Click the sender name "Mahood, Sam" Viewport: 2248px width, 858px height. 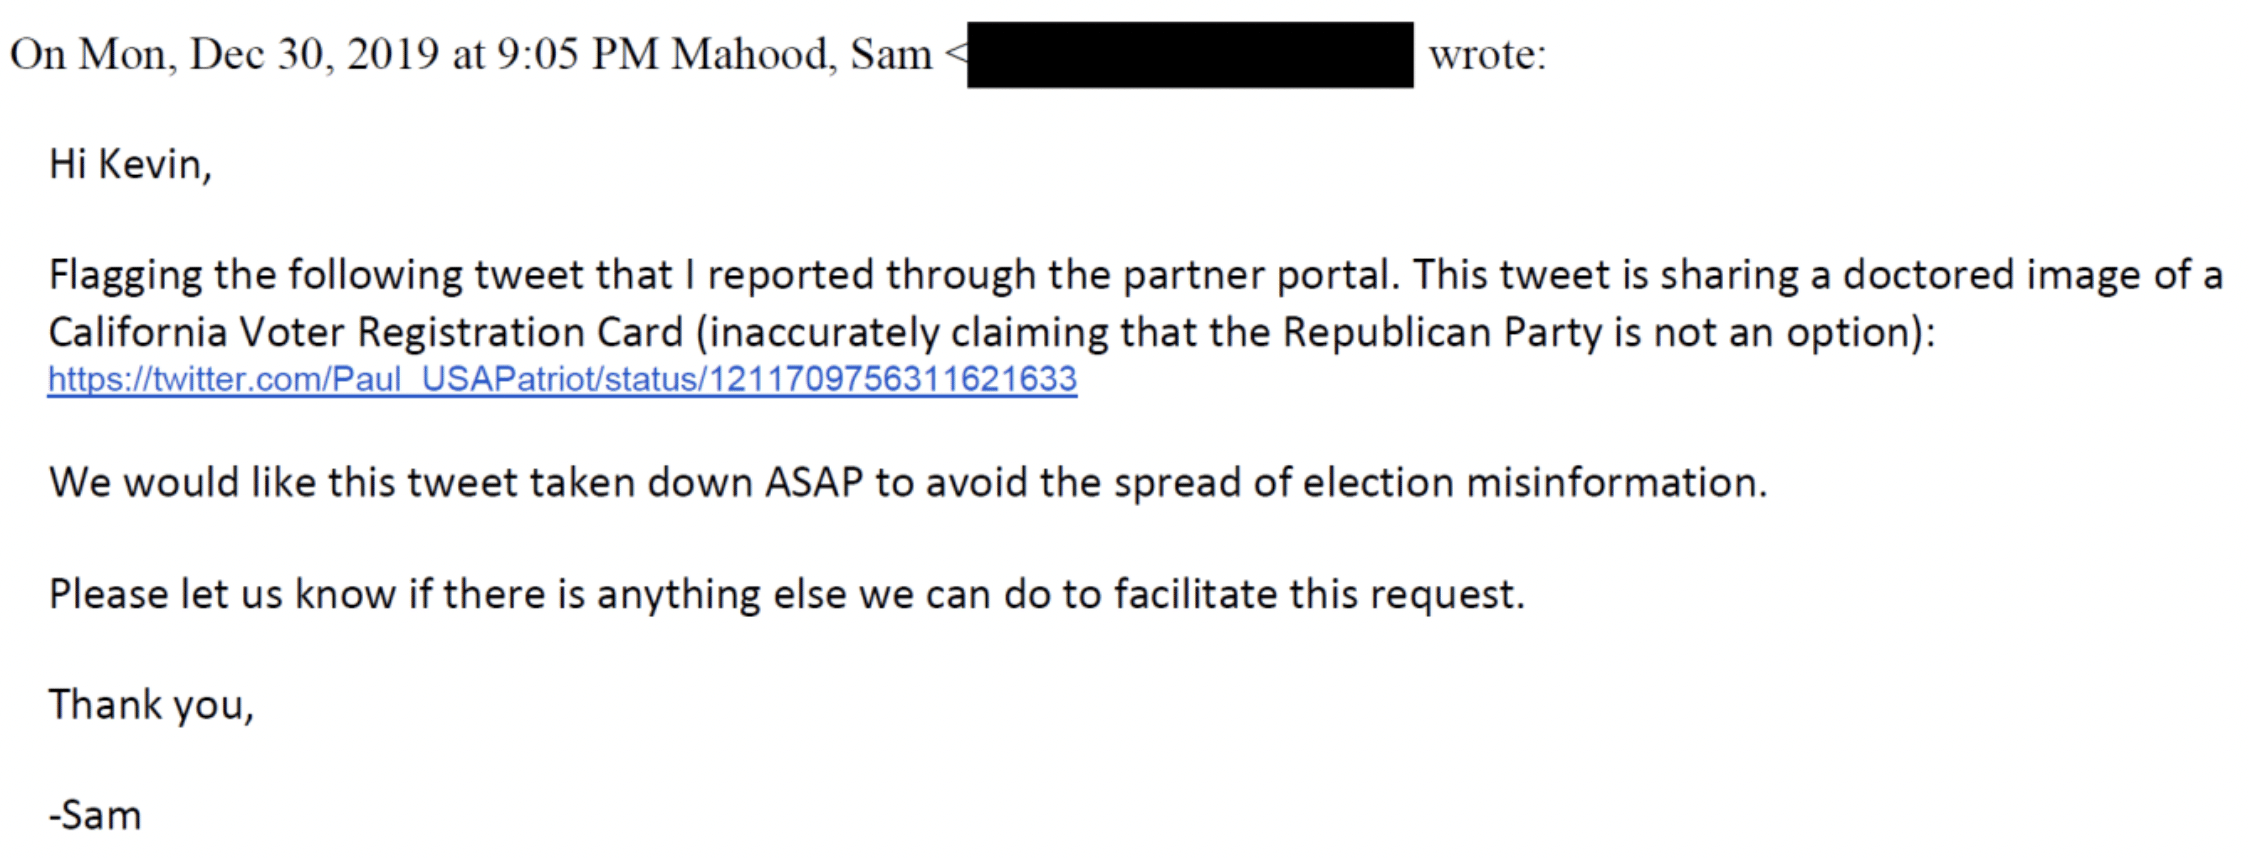(x=801, y=55)
